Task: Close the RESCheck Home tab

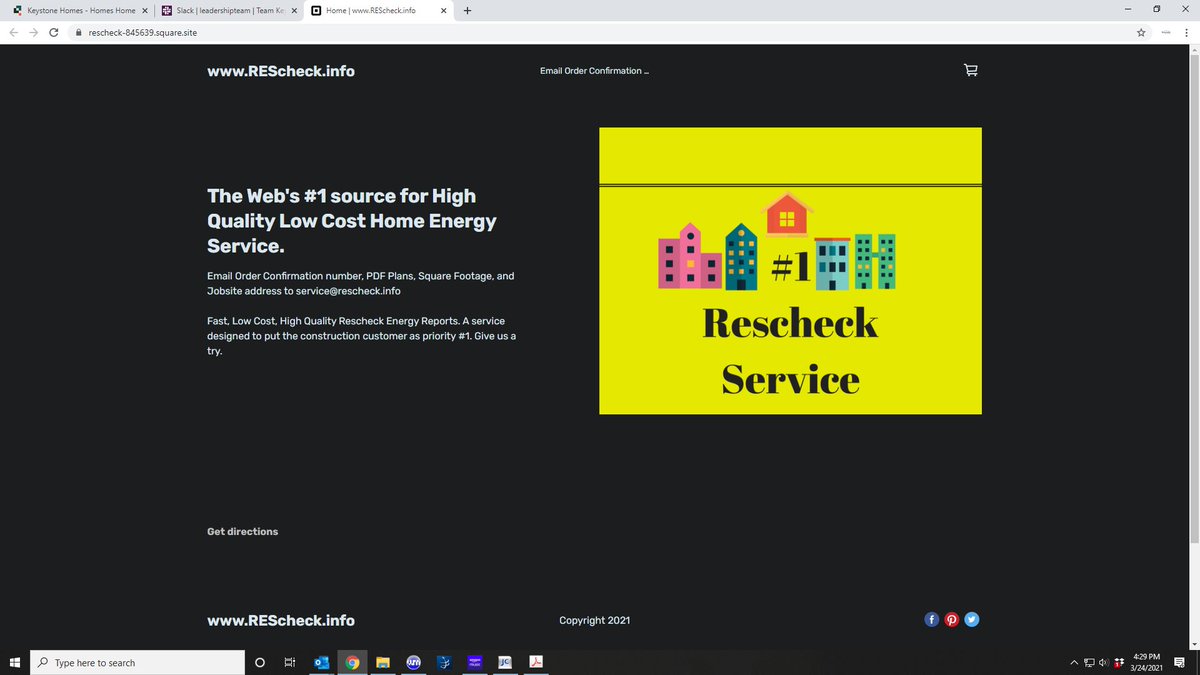Action: (444, 10)
